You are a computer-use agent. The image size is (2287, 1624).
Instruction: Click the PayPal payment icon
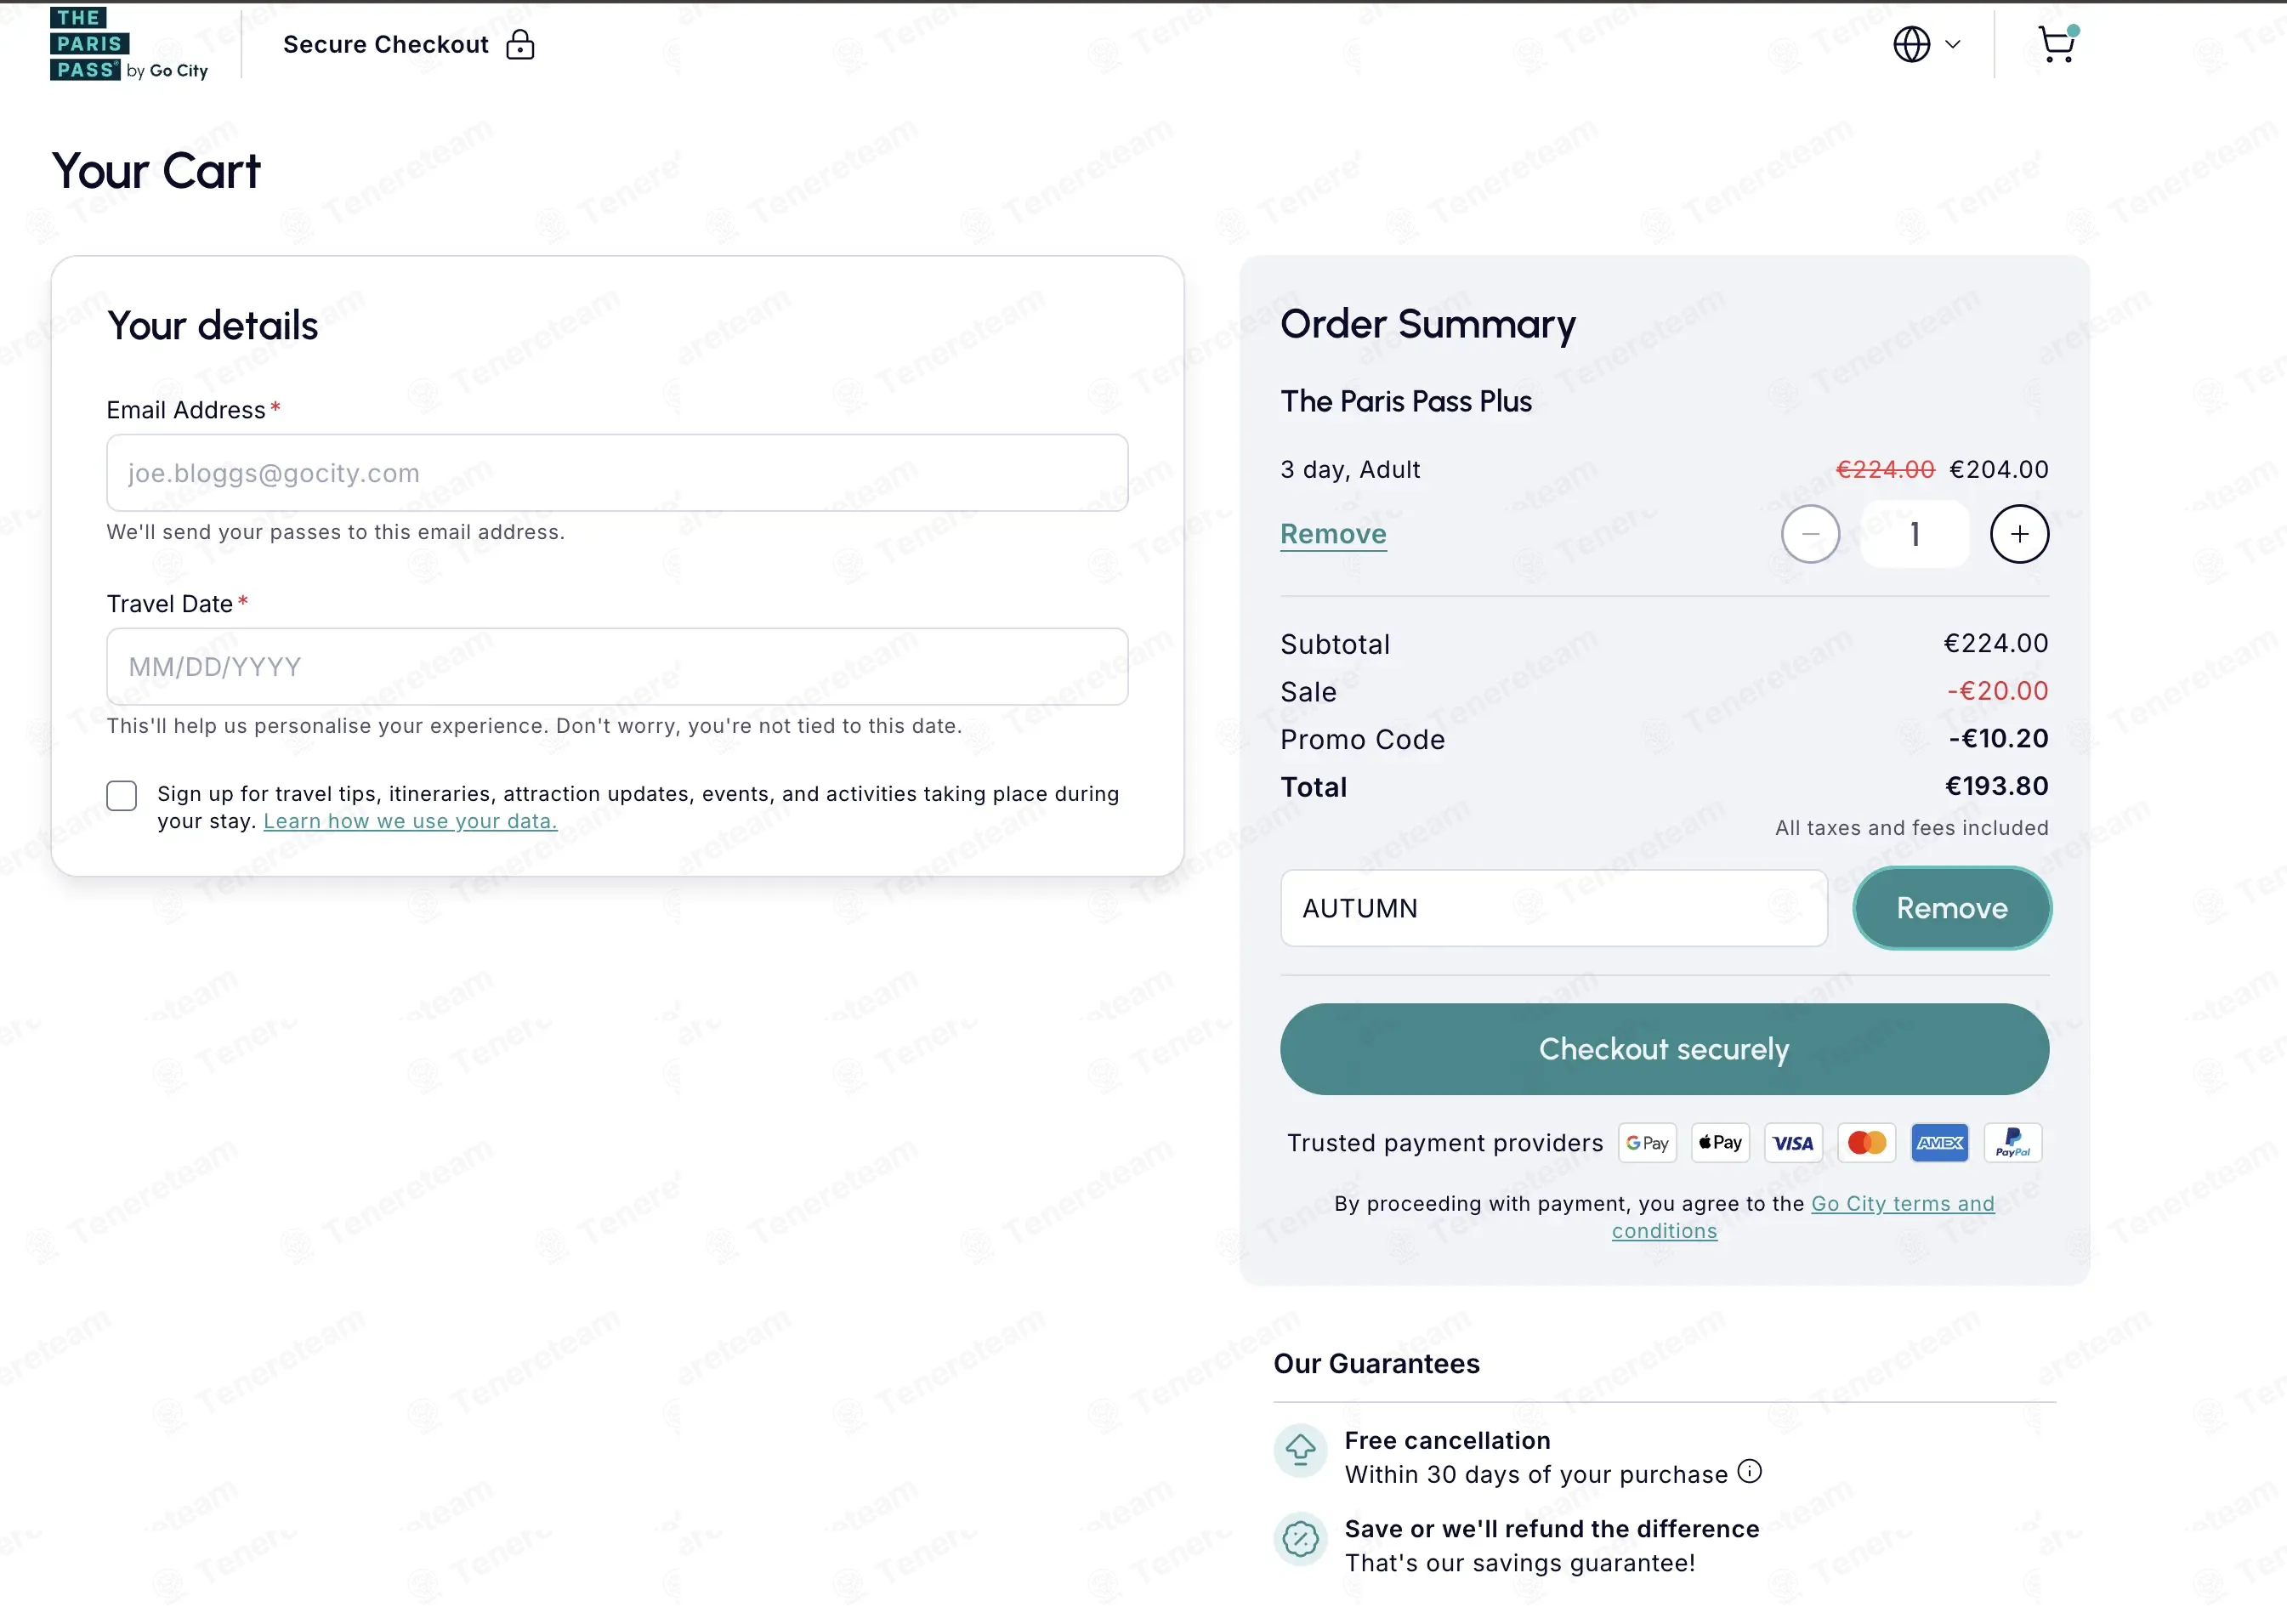(x=2012, y=1143)
